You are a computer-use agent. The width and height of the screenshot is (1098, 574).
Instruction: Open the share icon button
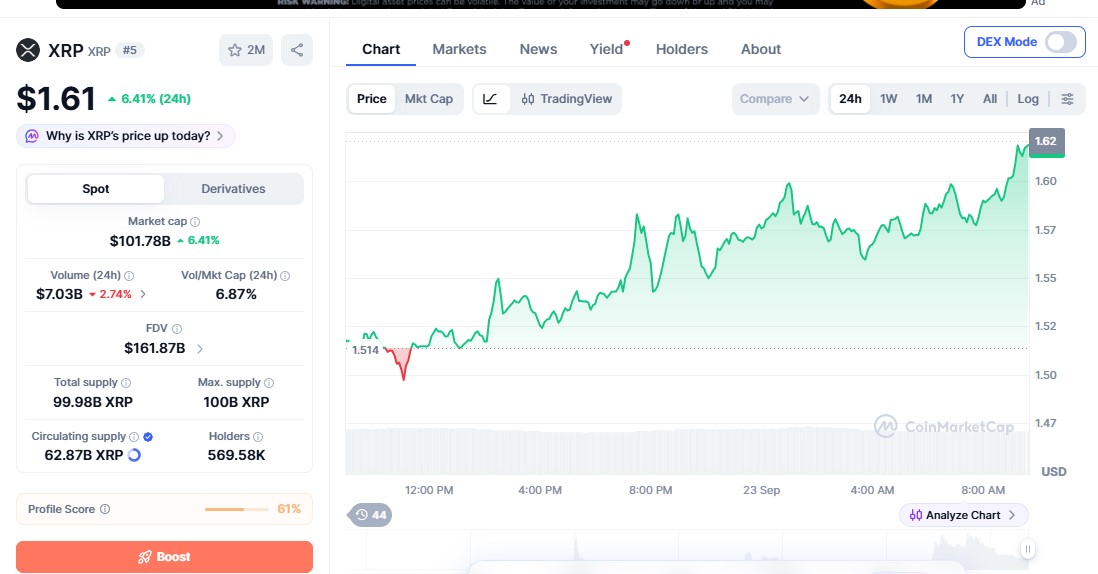[297, 50]
